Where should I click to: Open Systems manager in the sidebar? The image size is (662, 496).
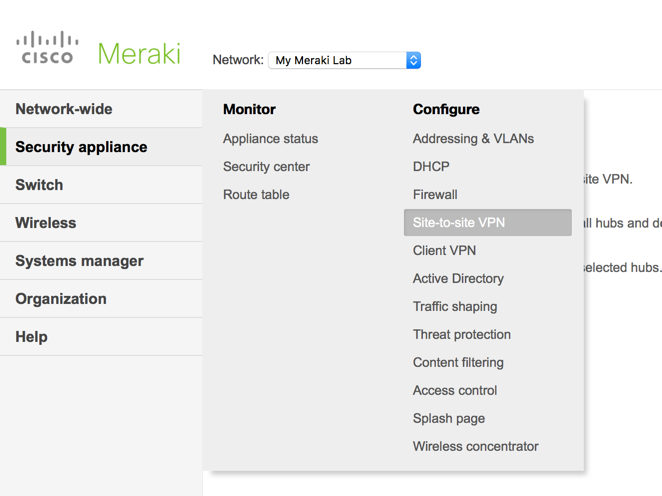(101, 261)
